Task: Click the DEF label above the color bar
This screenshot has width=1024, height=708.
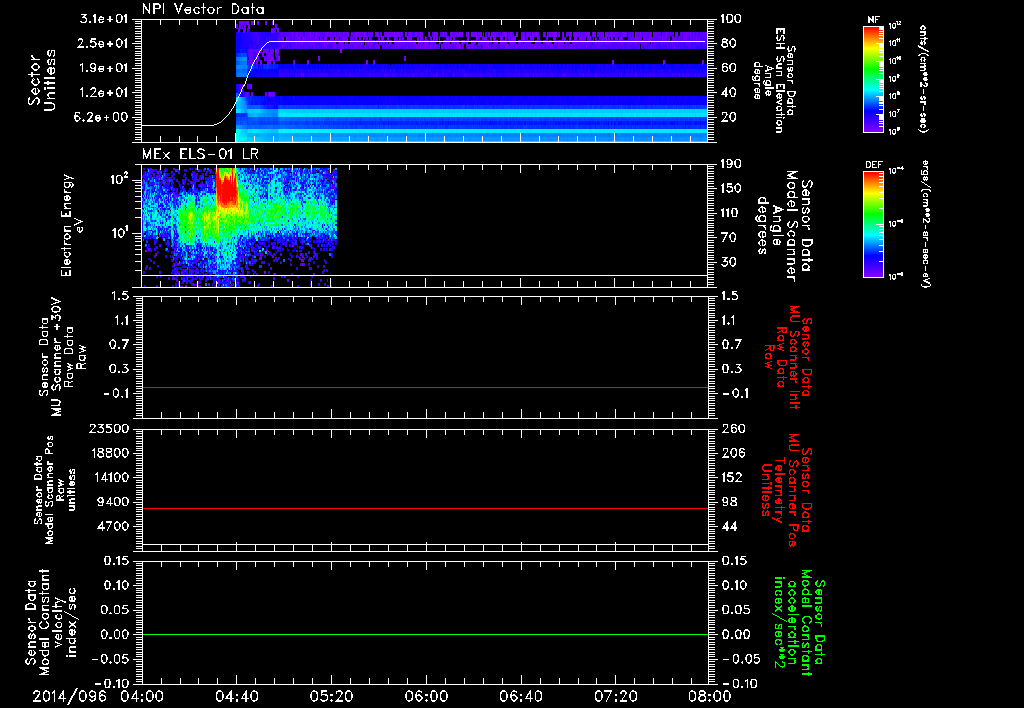Action: pyautogui.click(x=873, y=165)
